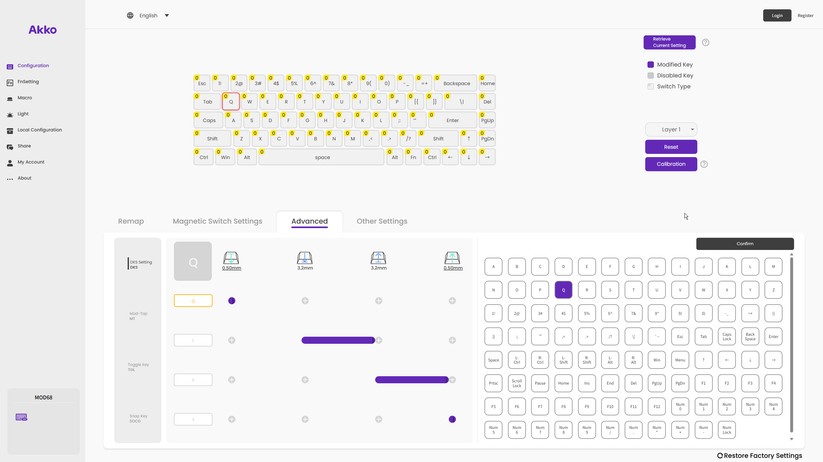823x462 pixels.
Task: Toggle the Disabled Key legend box
Action: [651, 76]
